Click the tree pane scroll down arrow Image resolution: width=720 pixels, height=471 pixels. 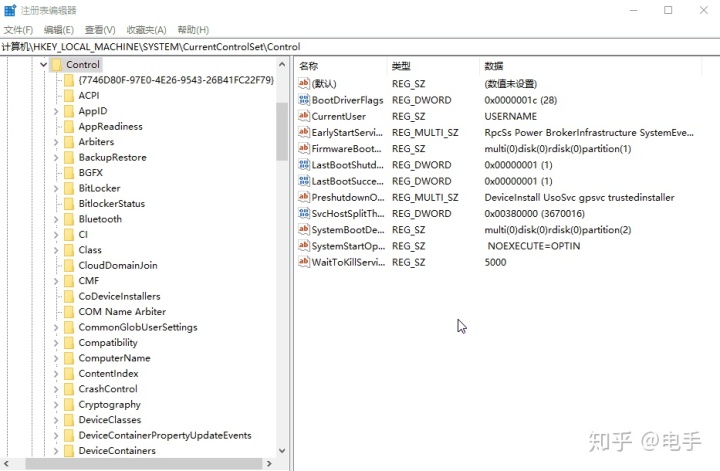[x=282, y=451]
